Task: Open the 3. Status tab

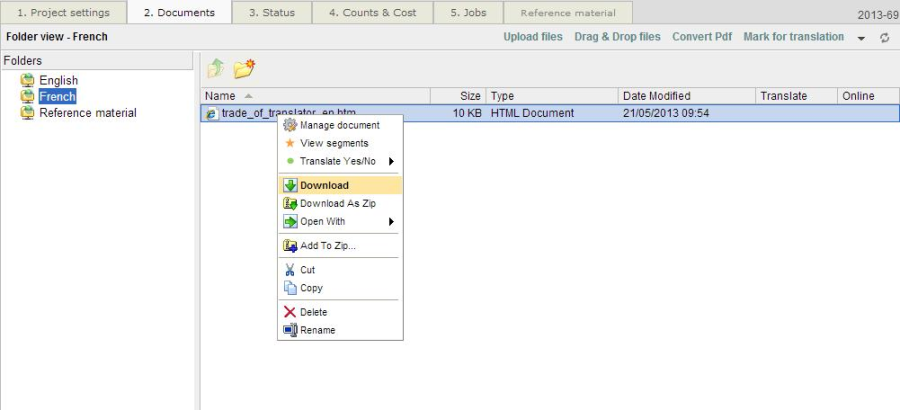Action: [x=271, y=13]
